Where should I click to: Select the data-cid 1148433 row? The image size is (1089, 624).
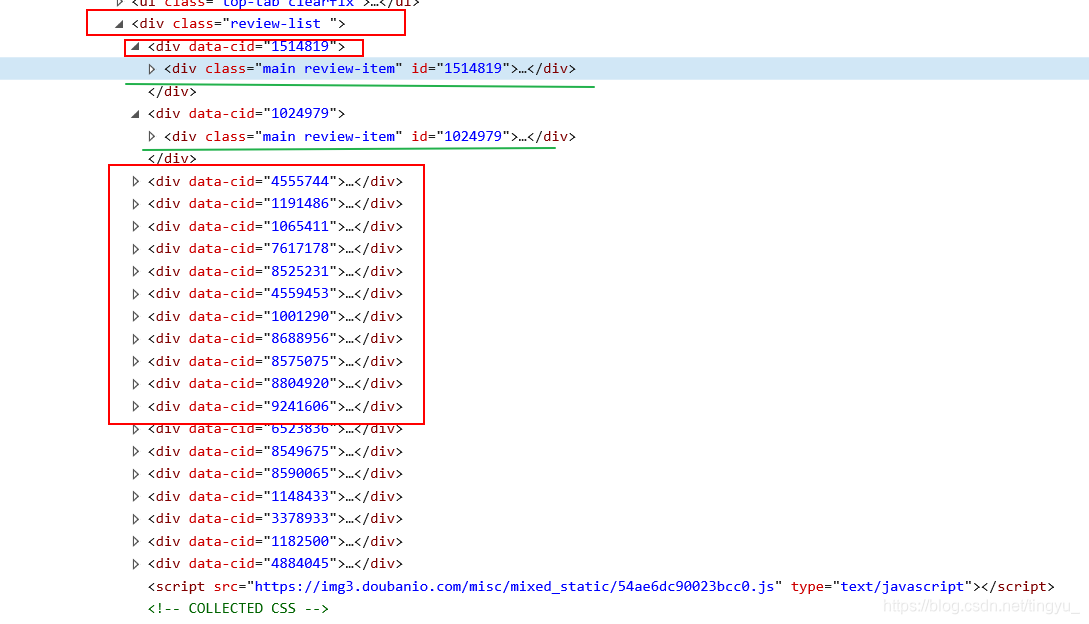tap(275, 496)
